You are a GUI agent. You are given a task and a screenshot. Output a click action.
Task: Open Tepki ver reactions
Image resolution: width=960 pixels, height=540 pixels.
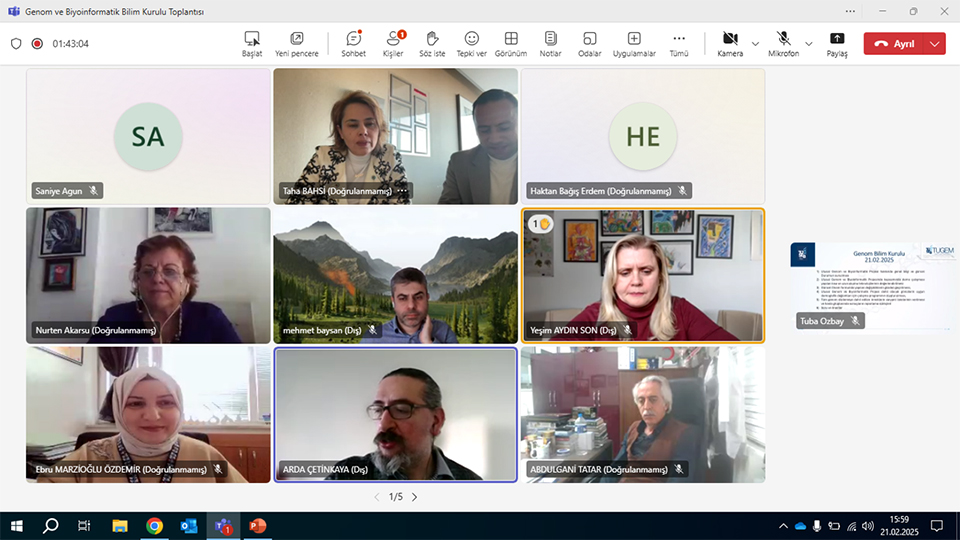(x=472, y=43)
